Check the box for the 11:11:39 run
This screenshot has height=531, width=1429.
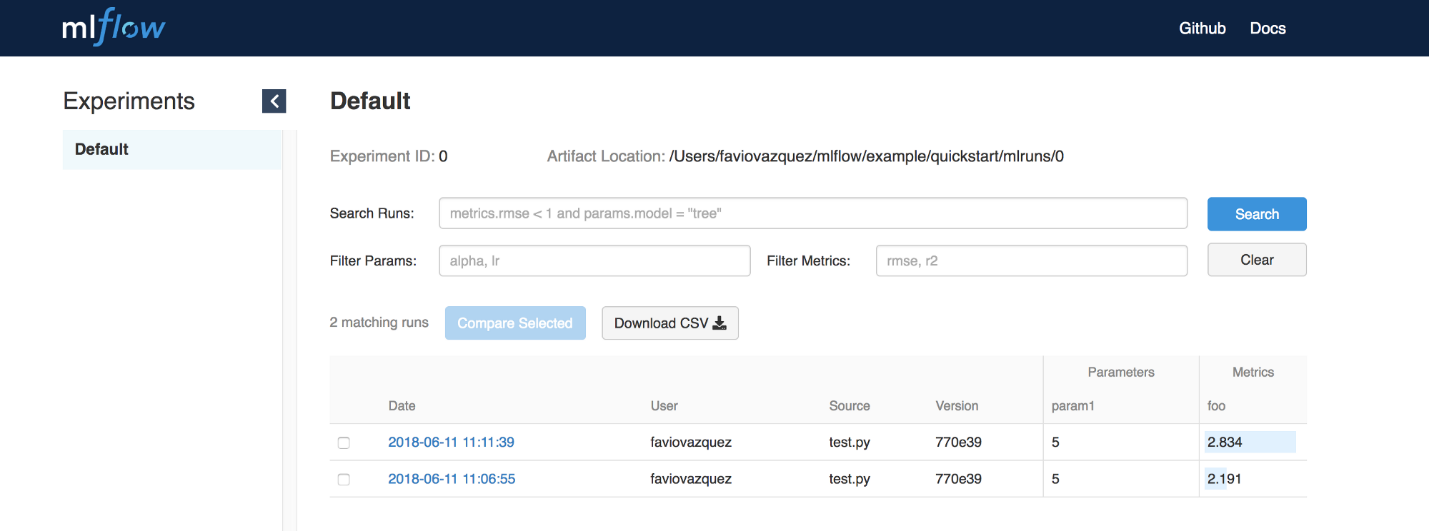click(x=344, y=443)
